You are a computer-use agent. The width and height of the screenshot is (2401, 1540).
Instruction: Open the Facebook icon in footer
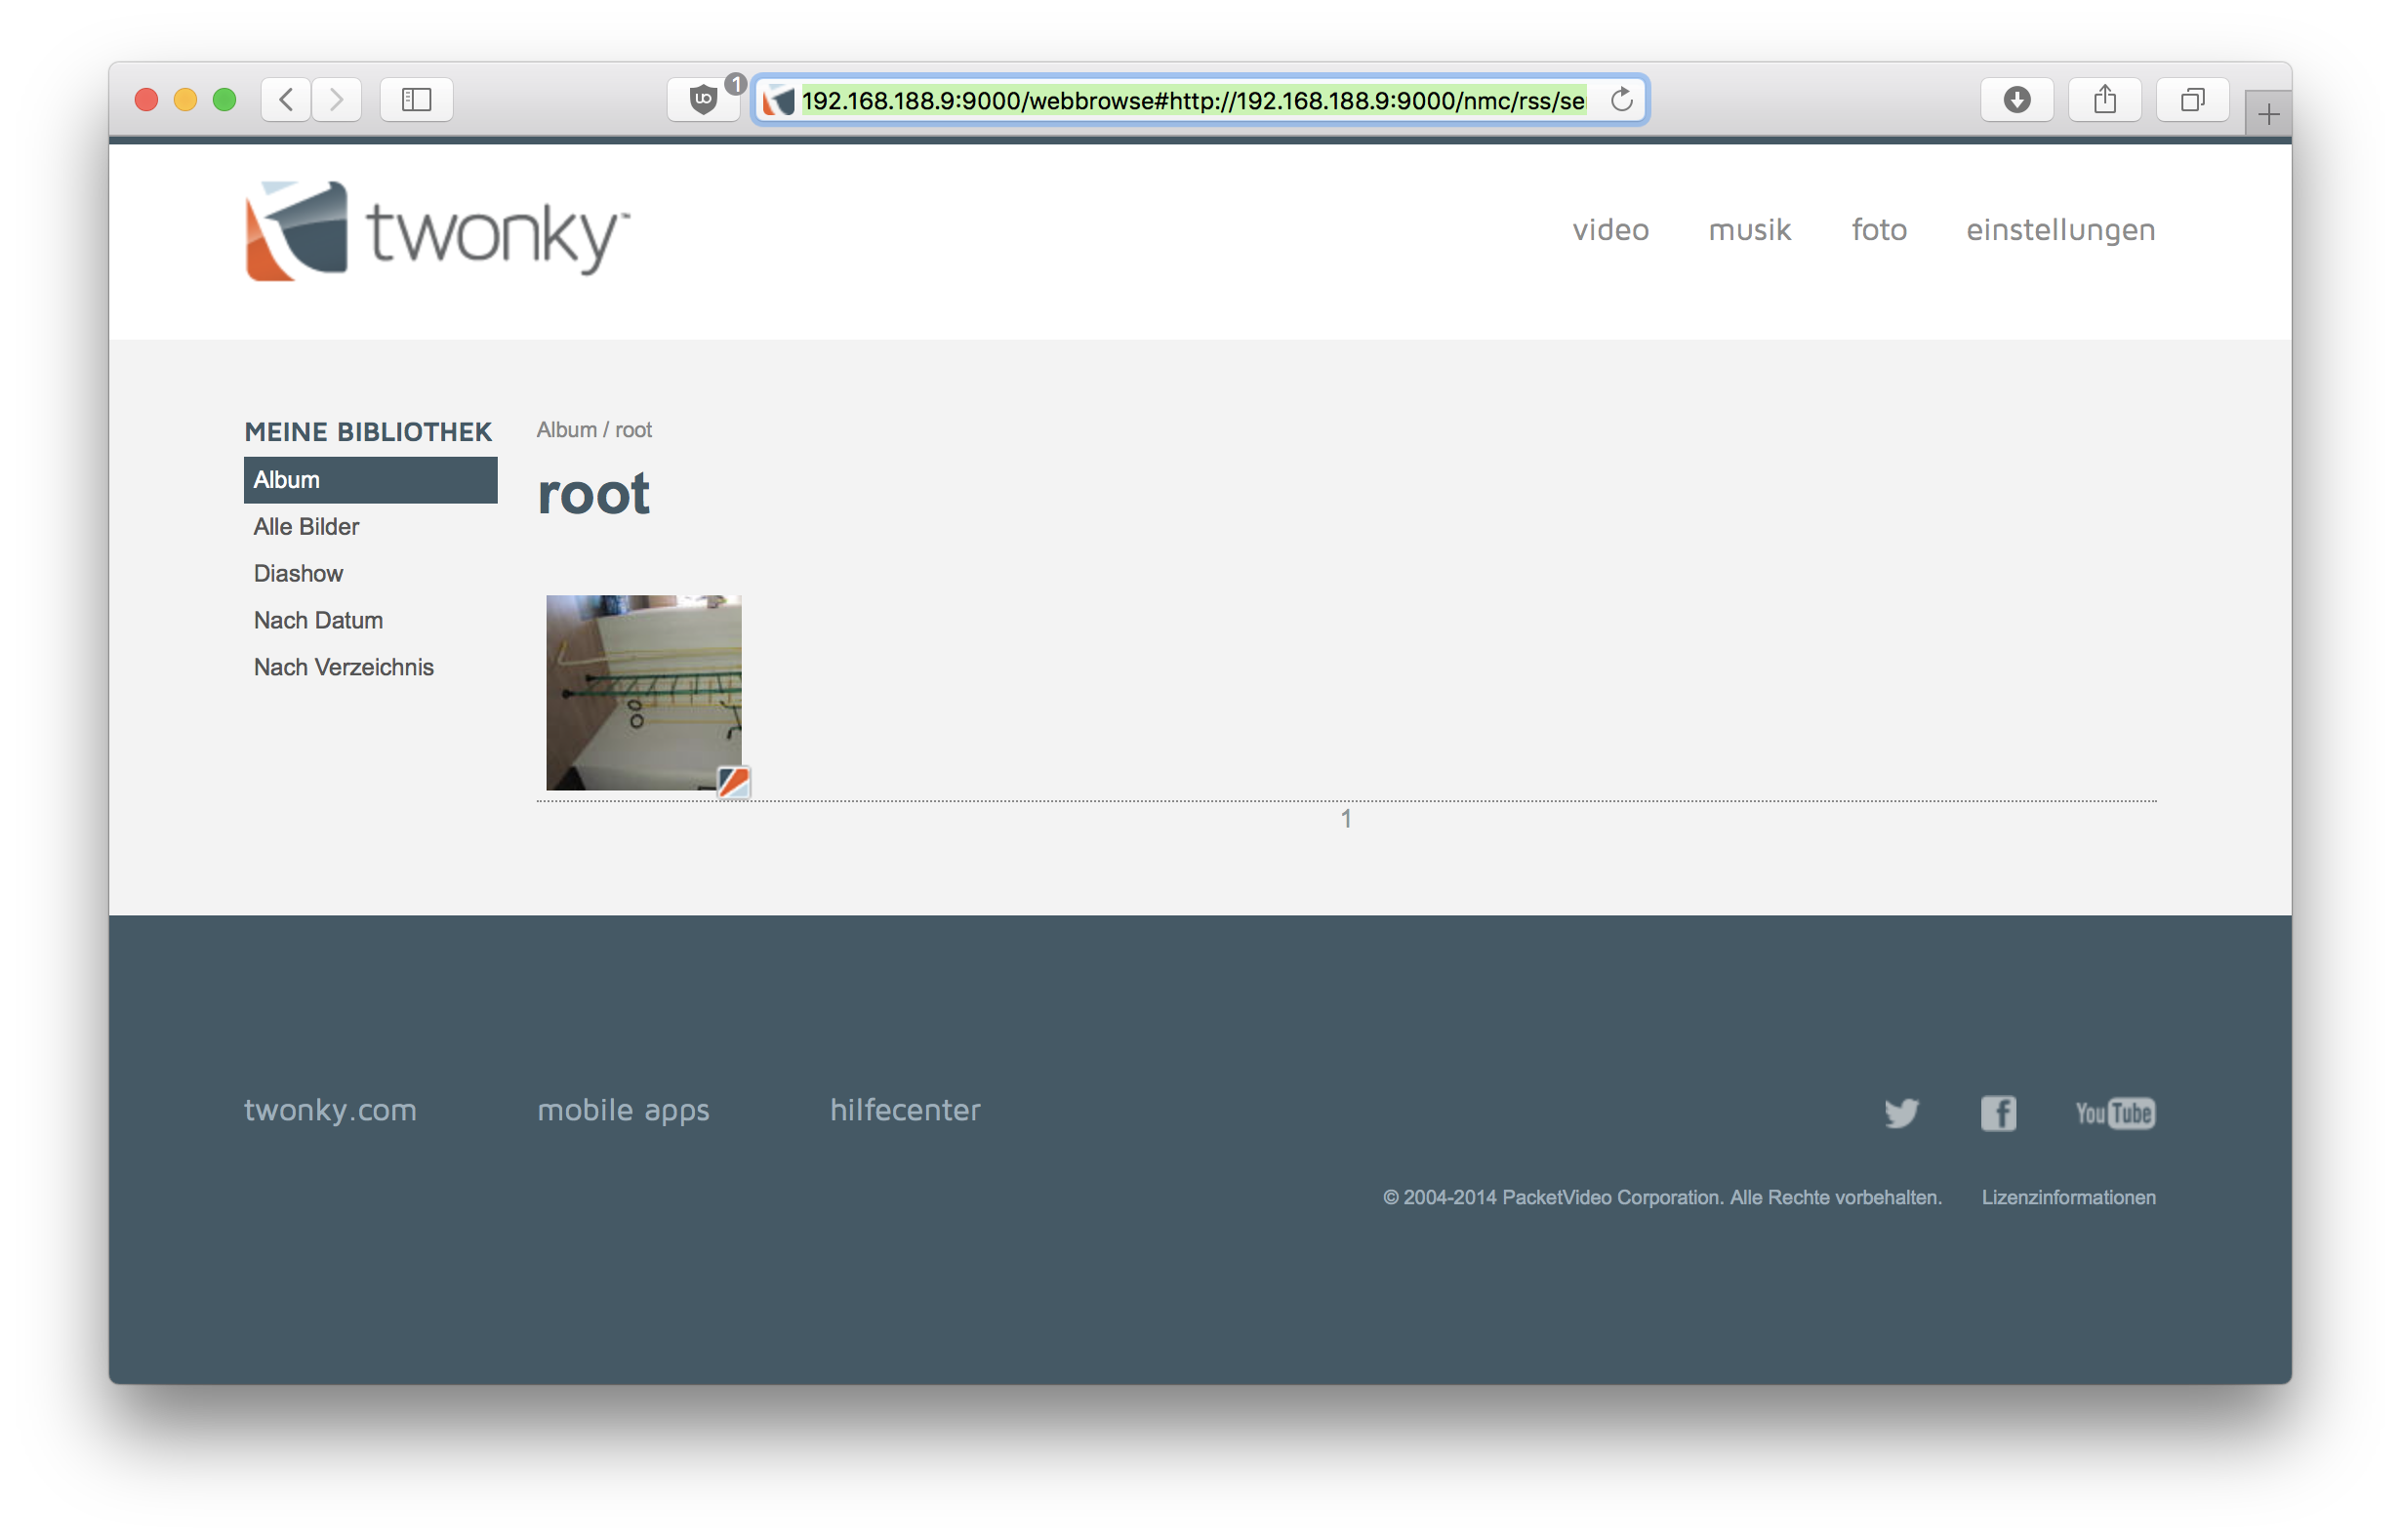[x=1998, y=1113]
